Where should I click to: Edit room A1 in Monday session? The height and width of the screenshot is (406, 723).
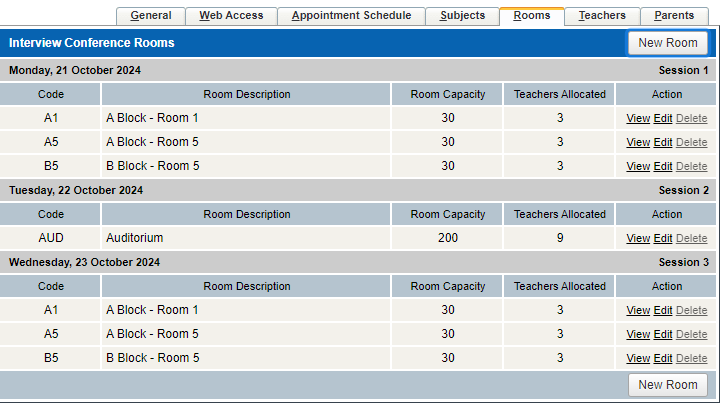coord(663,118)
